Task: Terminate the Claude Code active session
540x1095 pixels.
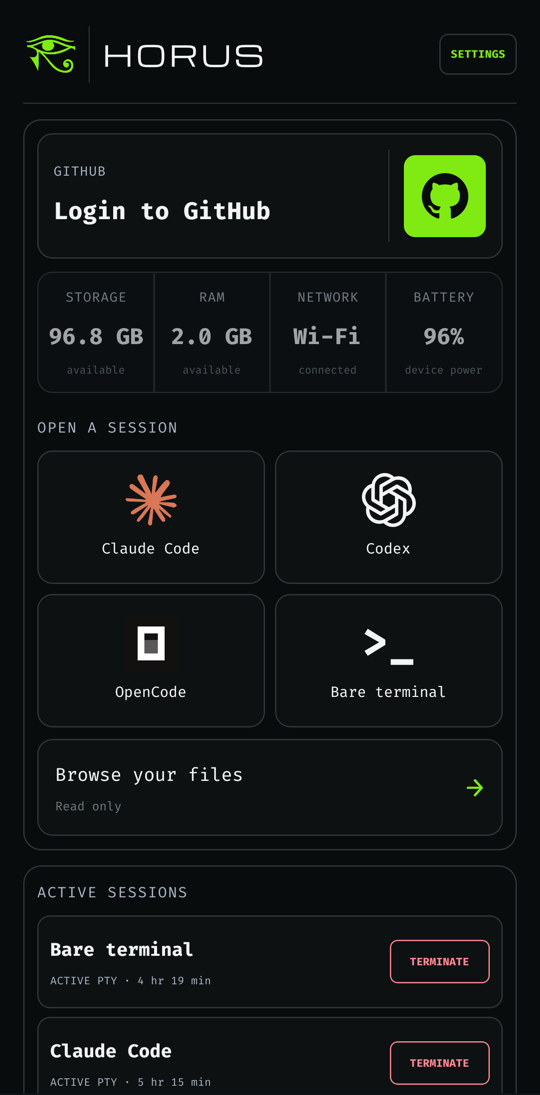Action: [x=439, y=1063]
